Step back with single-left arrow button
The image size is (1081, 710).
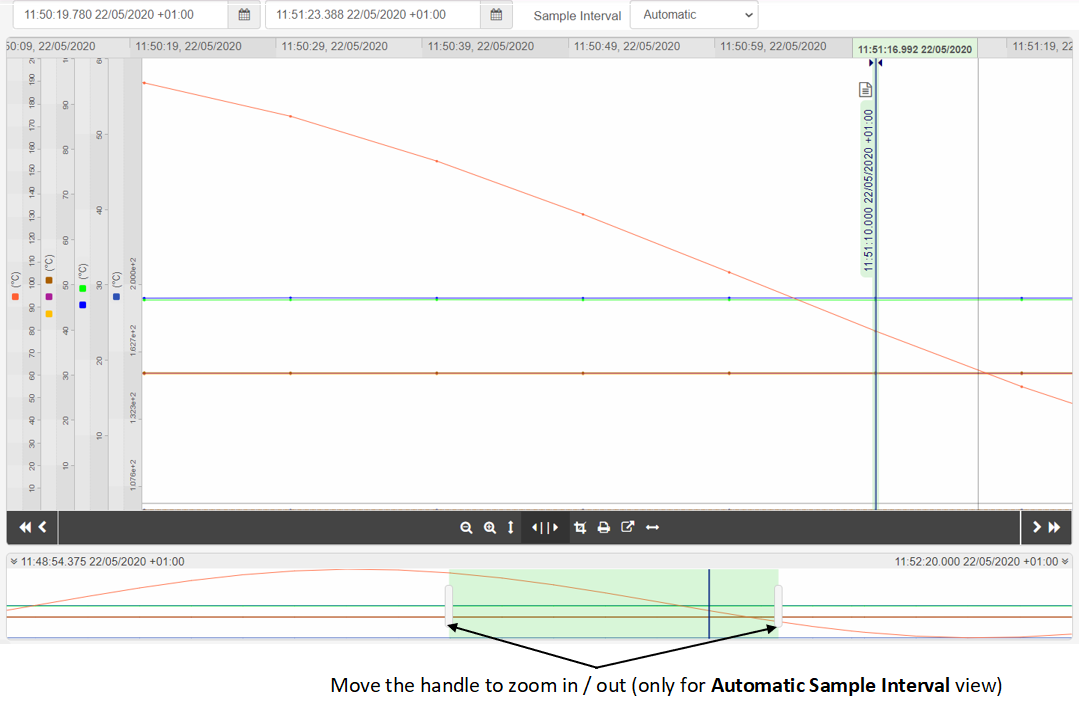pyautogui.click(x=43, y=528)
